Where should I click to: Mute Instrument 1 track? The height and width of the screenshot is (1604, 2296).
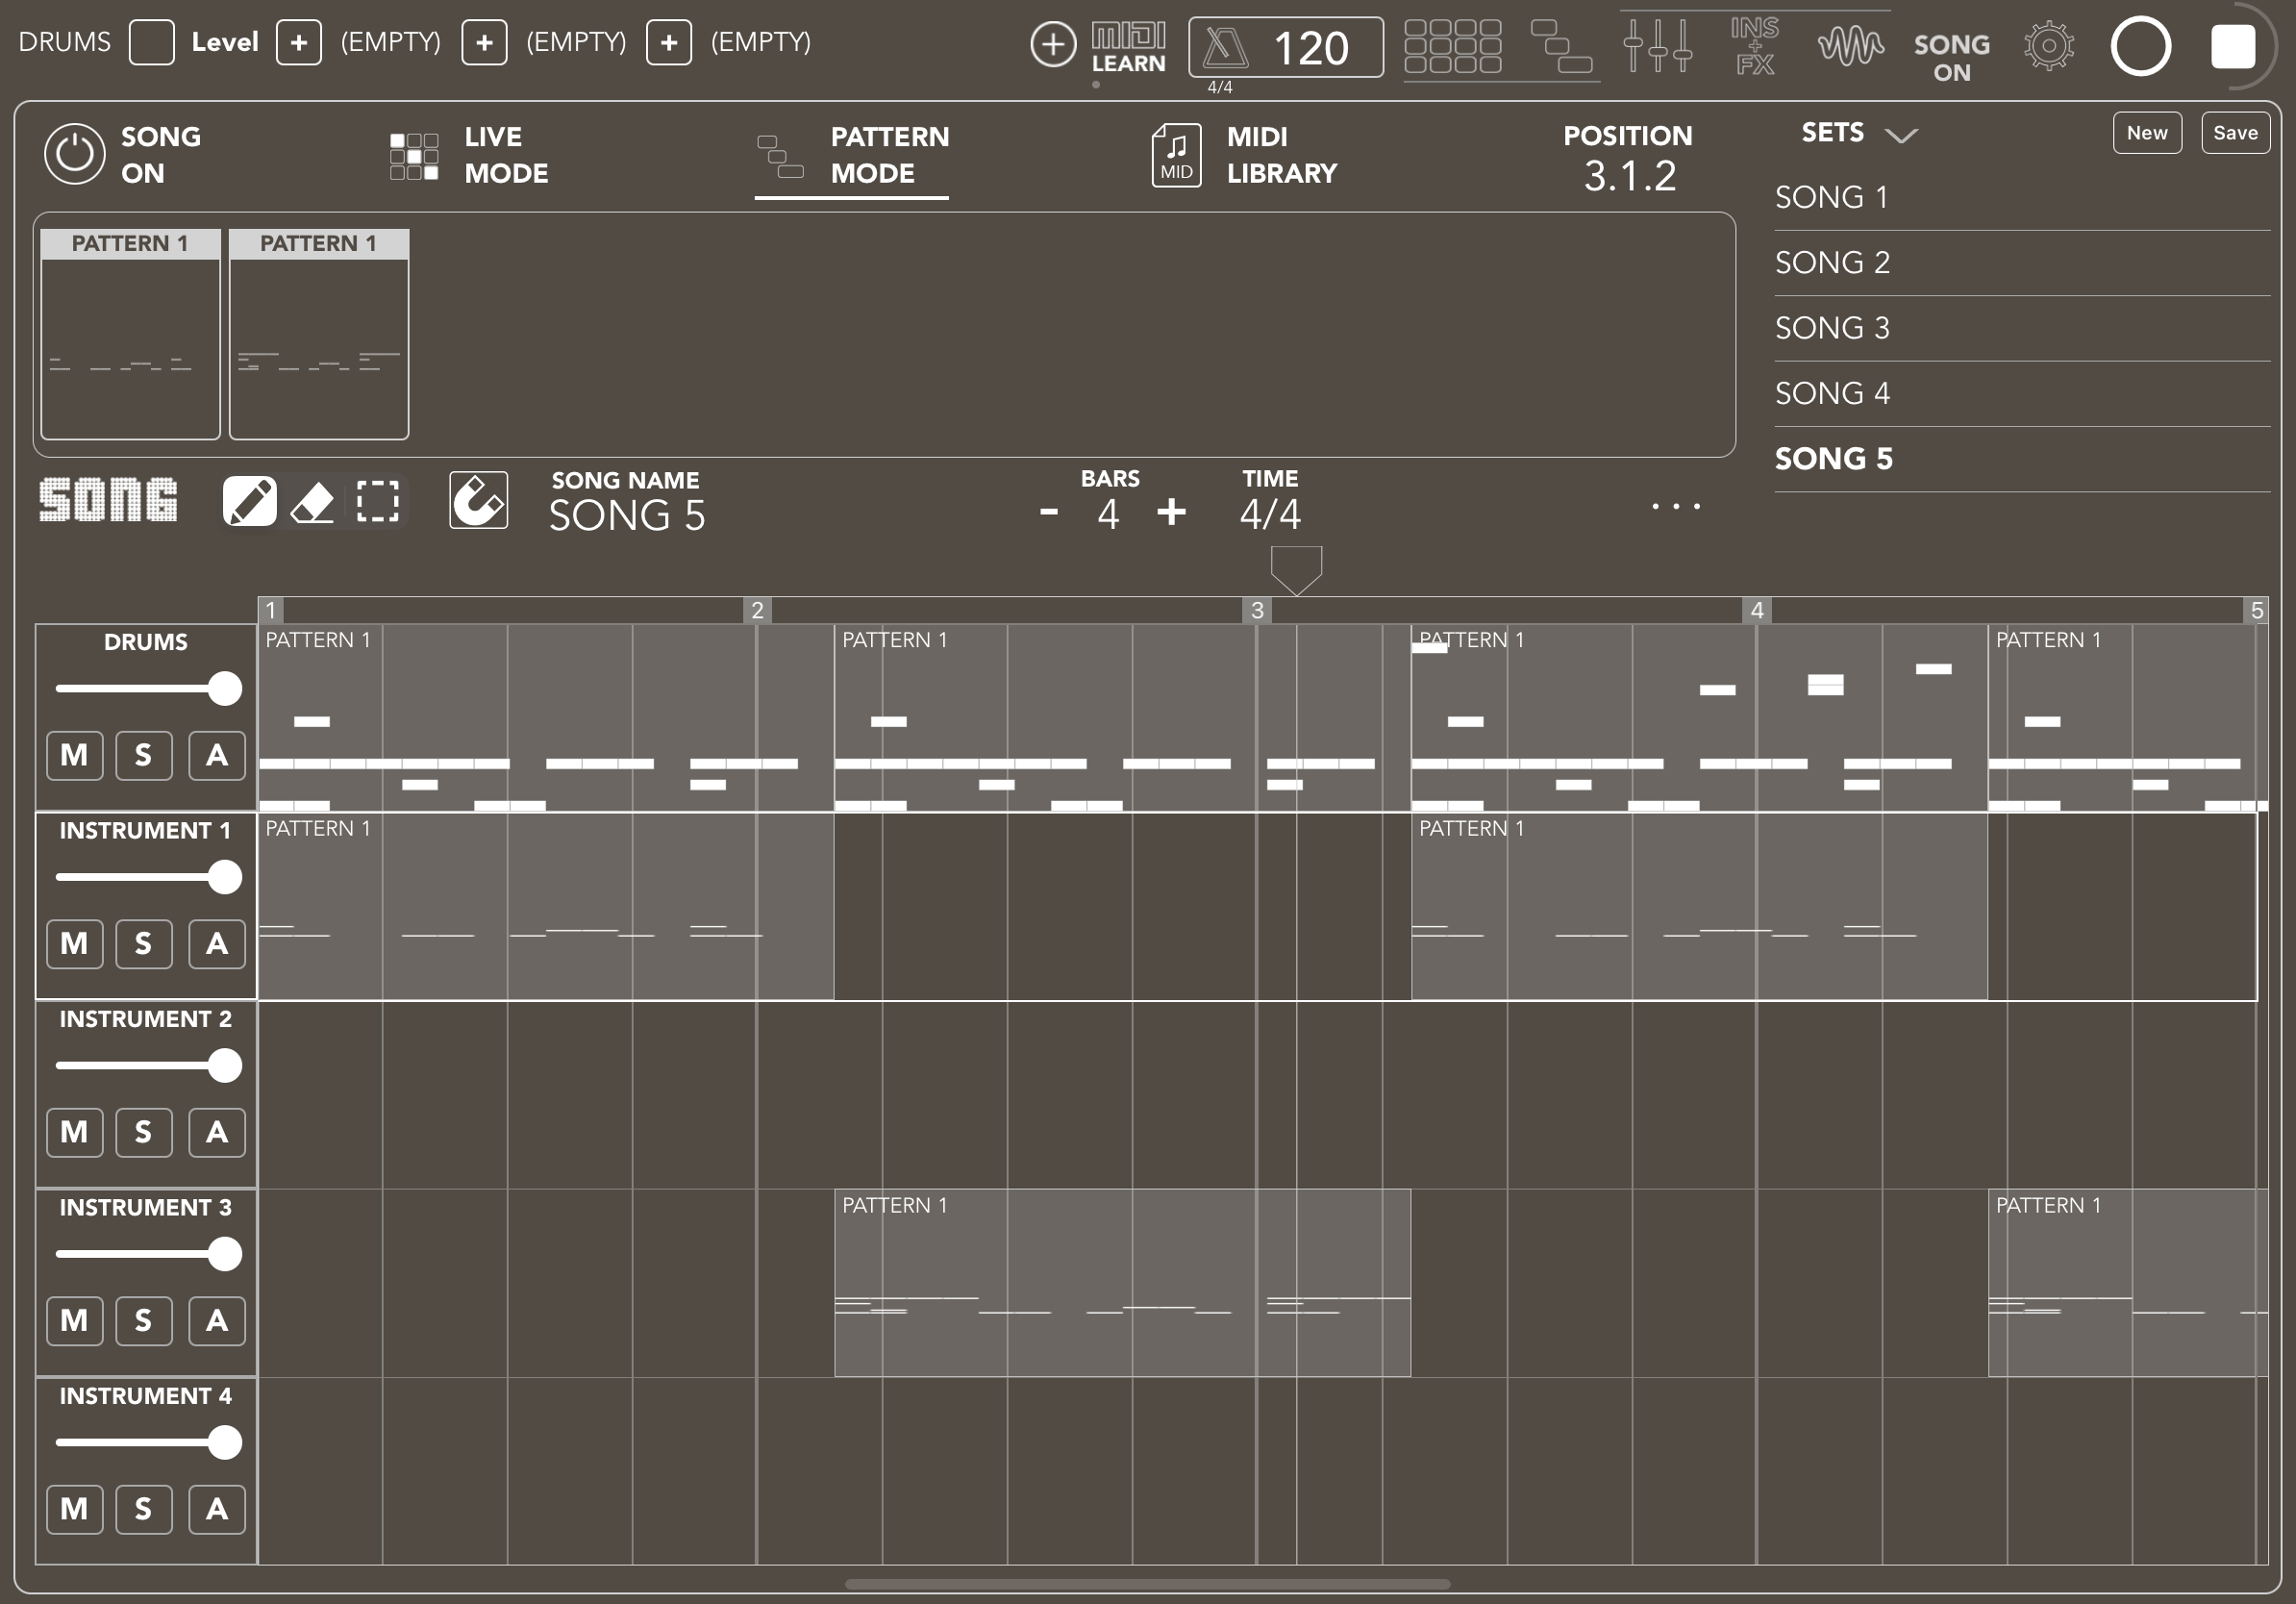tap(75, 944)
